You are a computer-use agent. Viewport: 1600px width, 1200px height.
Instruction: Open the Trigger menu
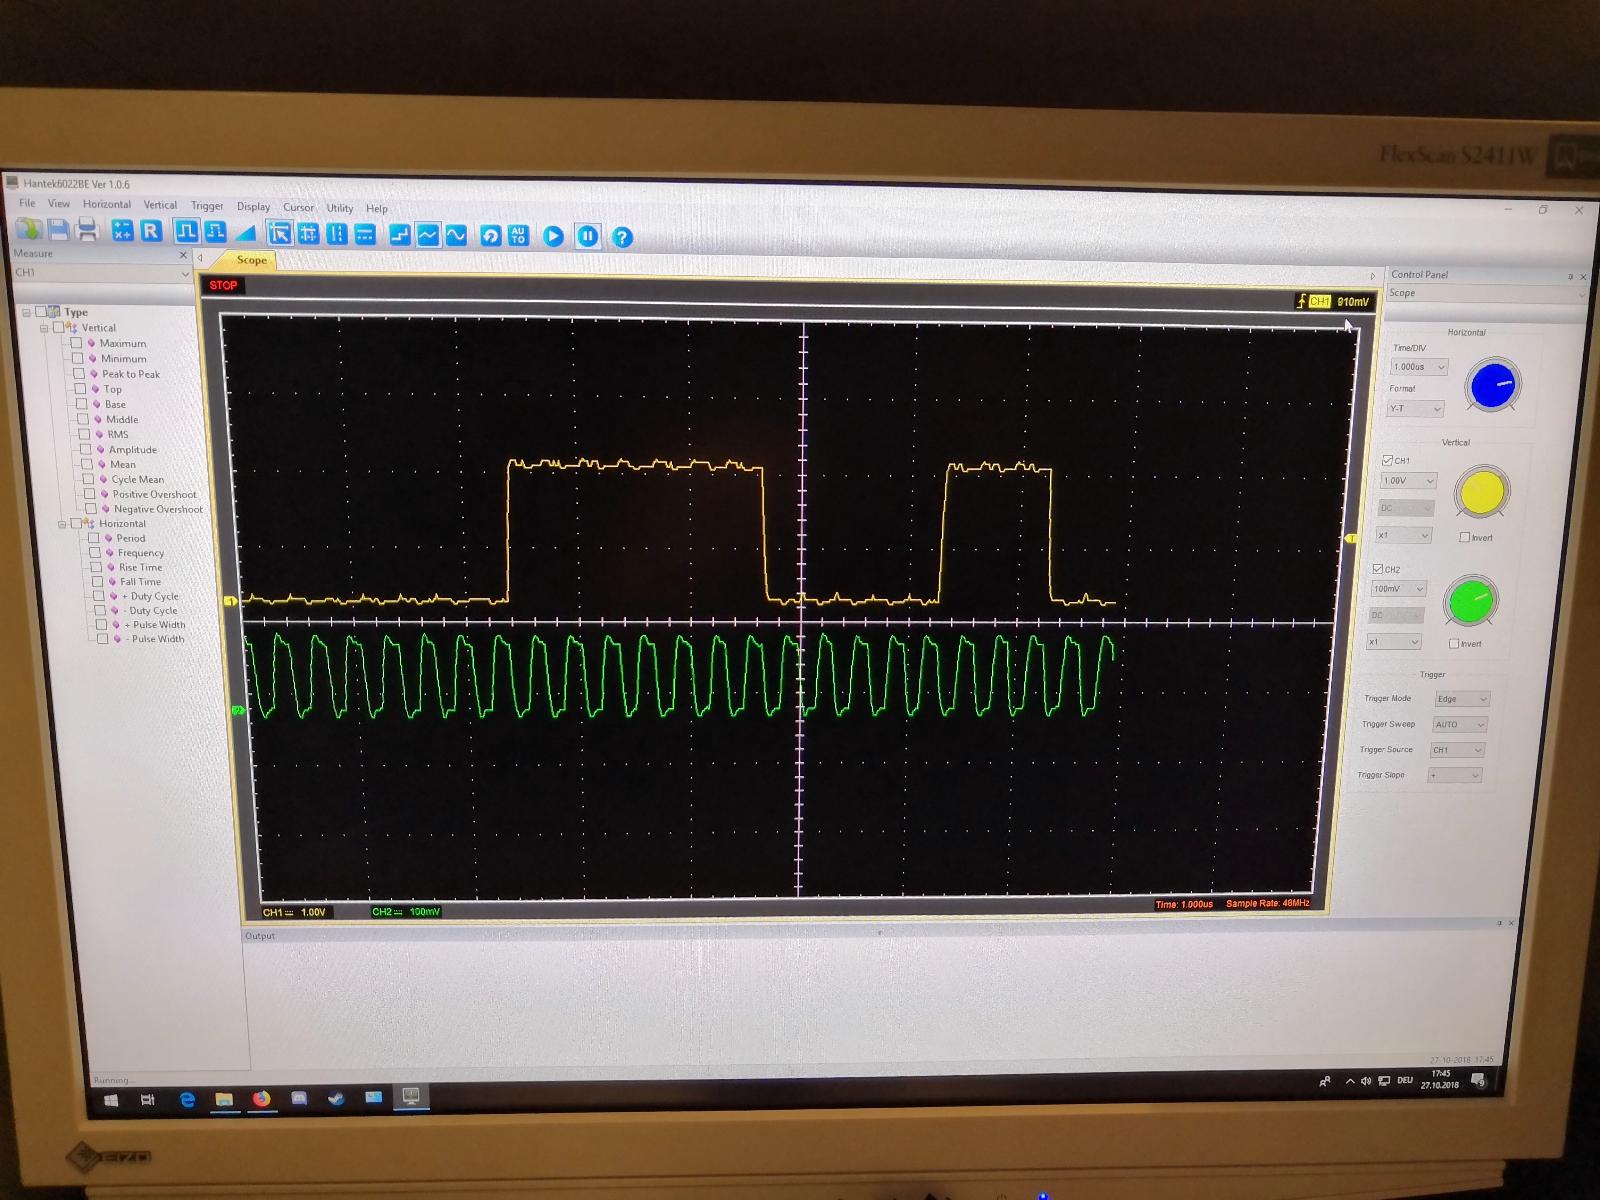point(207,206)
